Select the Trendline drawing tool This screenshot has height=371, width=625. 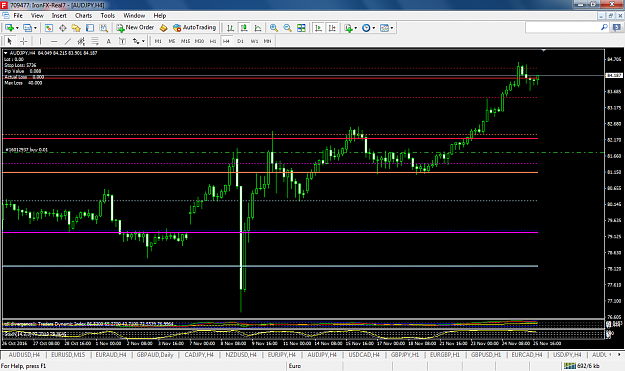(68, 41)
